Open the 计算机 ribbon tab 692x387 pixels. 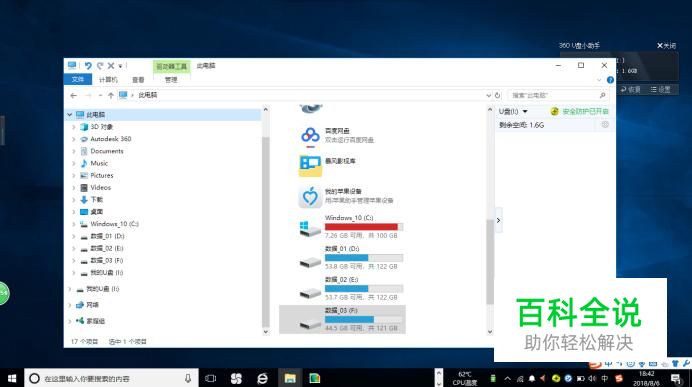click(x=108, y=79)
